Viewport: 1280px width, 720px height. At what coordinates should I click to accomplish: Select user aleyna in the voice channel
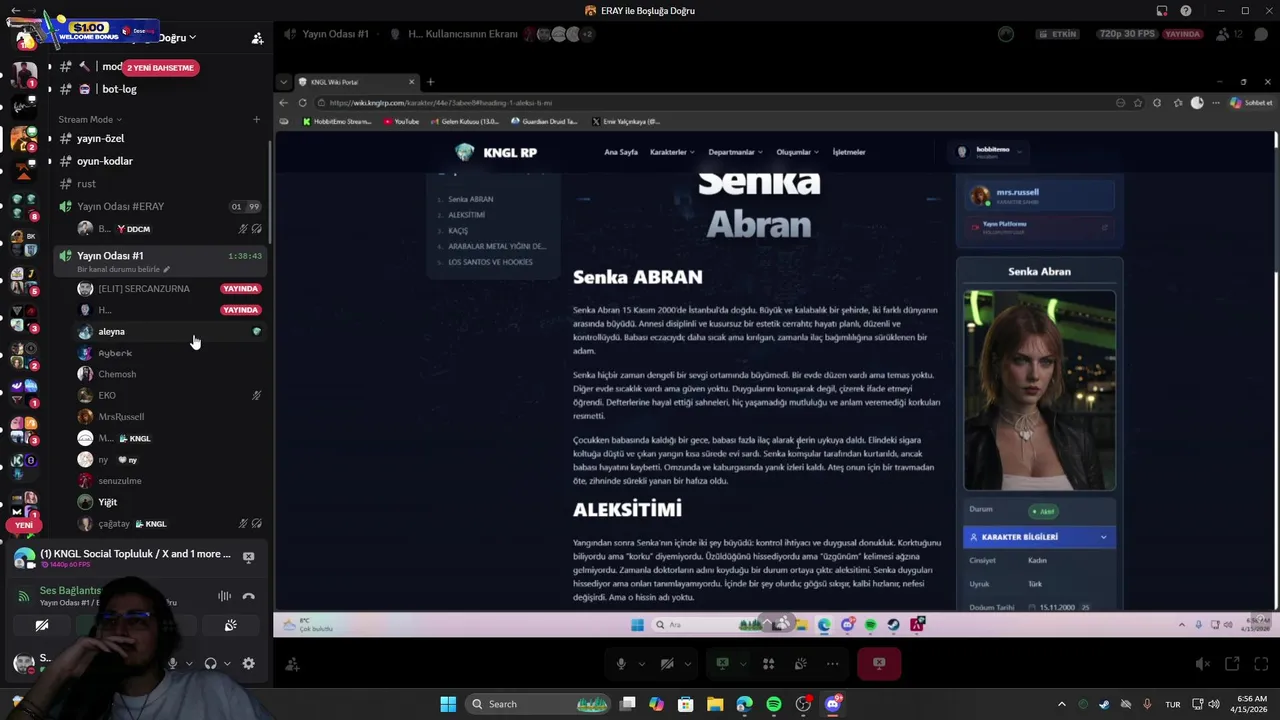160,332
